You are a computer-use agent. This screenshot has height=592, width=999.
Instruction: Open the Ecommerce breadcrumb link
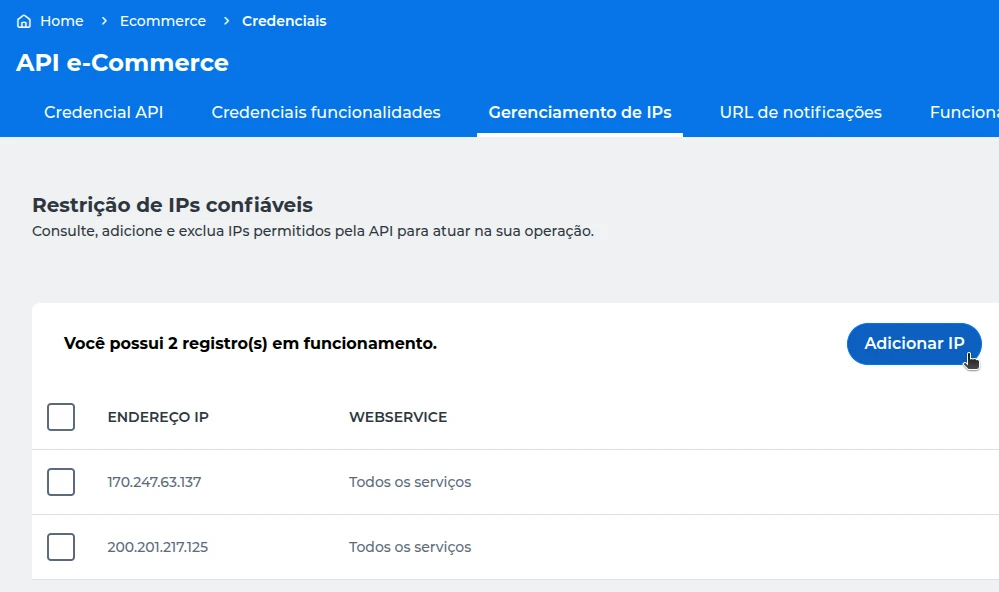(162, 20)
